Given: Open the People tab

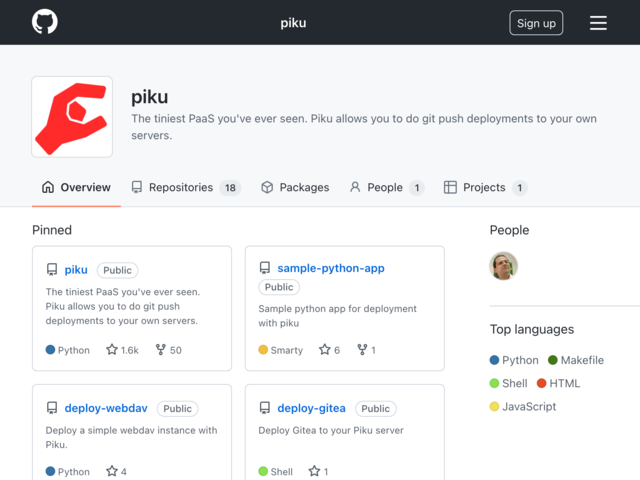Looking at the screenshot, I should 387,187.
